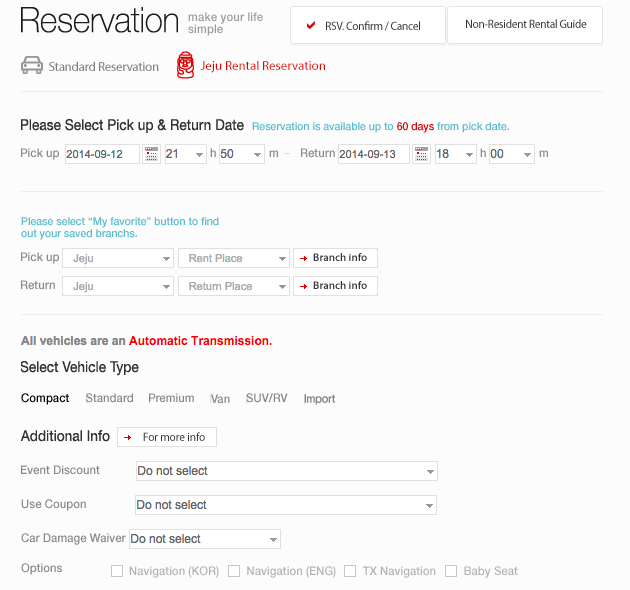Click the 'make your life simple' tagline
The image size is (630, 590).
tap(225, 23)
